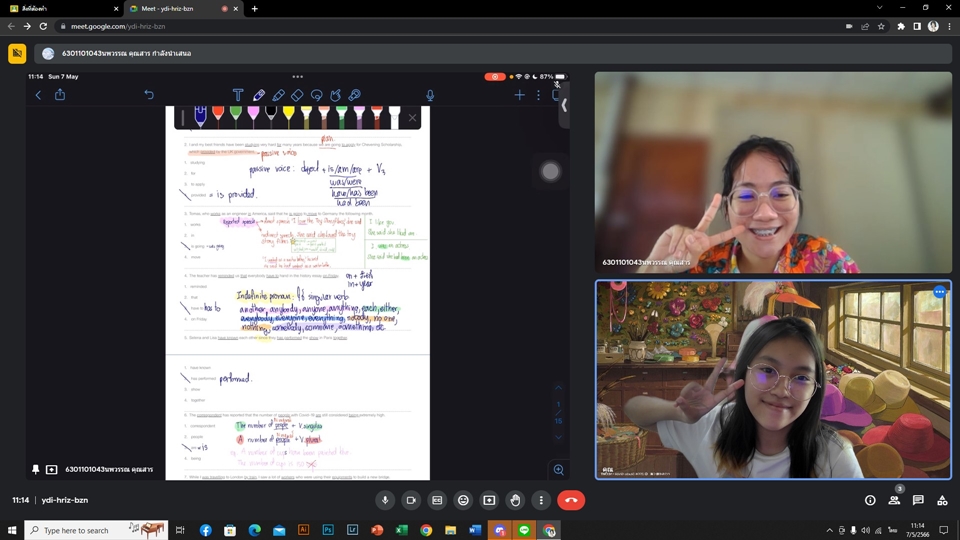The image size is (960, 540).
Task: Click the address bar URL
Action: coord(118,26)
